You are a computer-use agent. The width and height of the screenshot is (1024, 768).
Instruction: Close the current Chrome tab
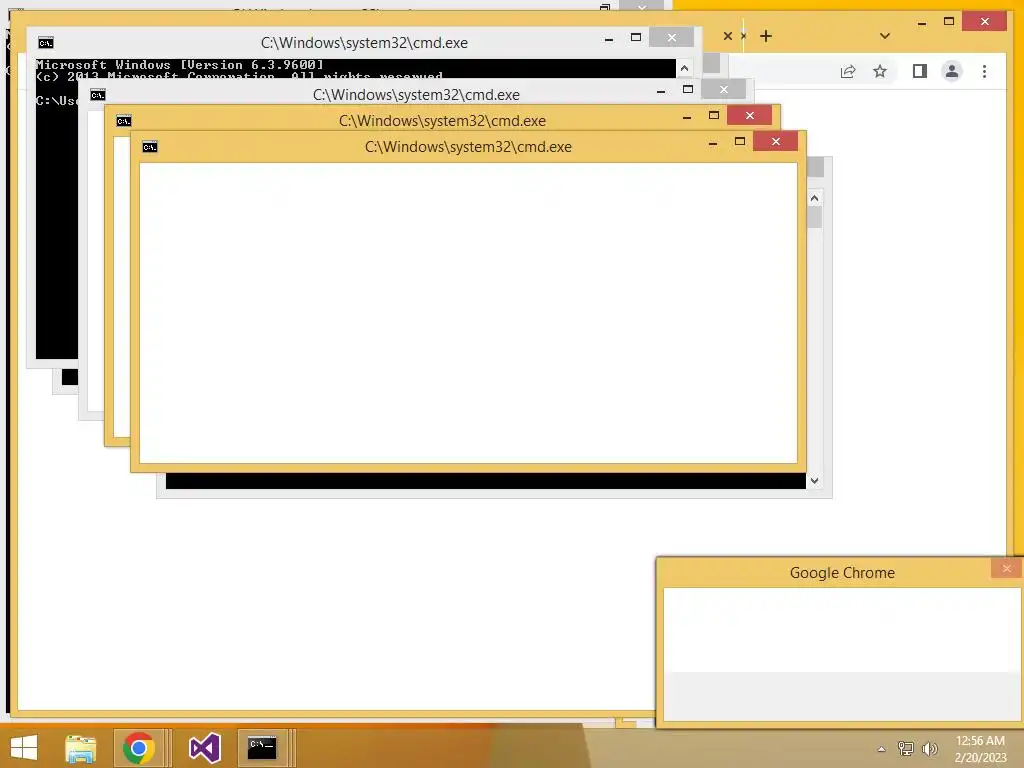[728, 37]
